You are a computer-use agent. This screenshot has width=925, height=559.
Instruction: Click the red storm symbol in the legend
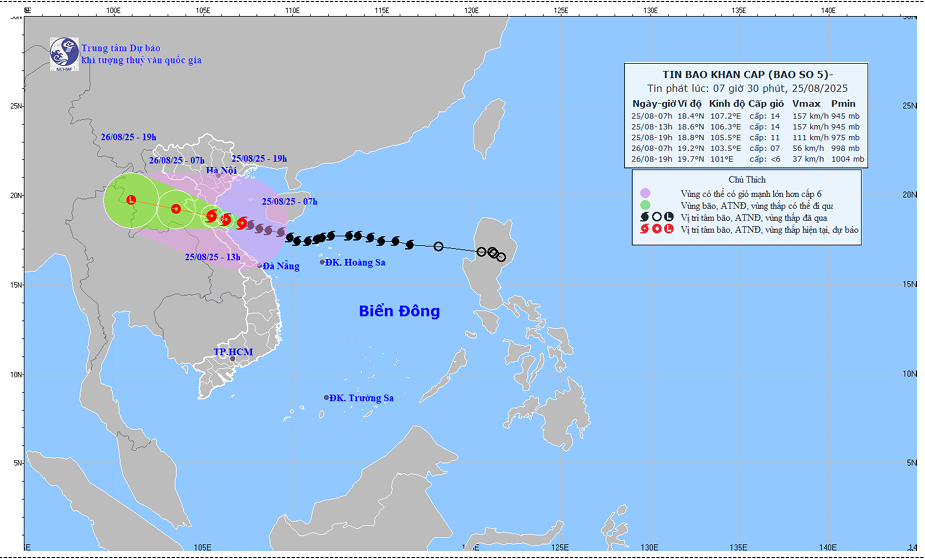pyautogui.click(x=644, y=229)
